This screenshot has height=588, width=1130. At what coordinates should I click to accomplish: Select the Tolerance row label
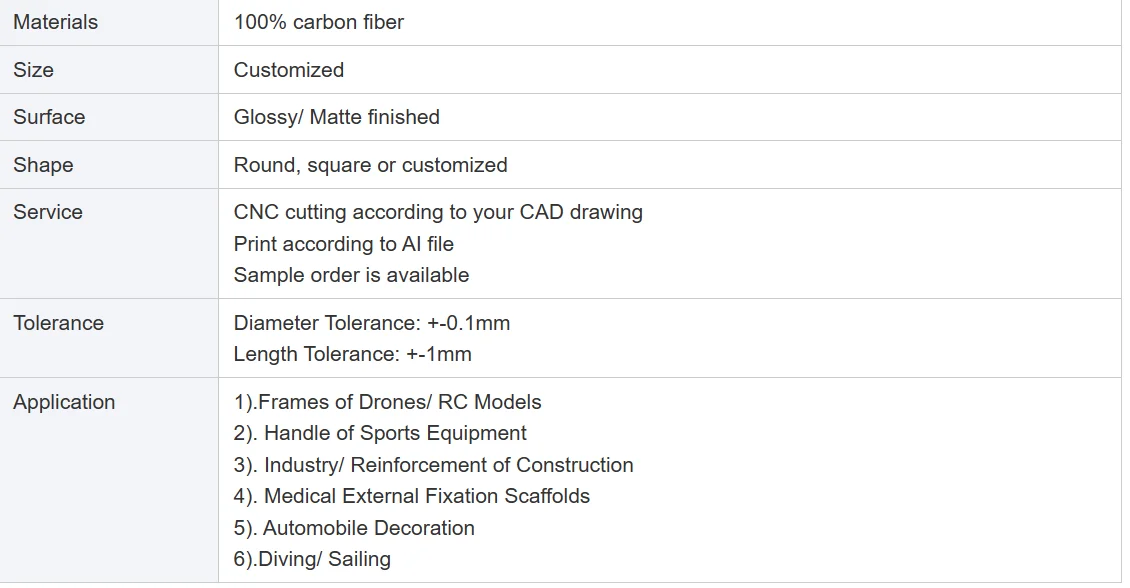tap(58, 323)
